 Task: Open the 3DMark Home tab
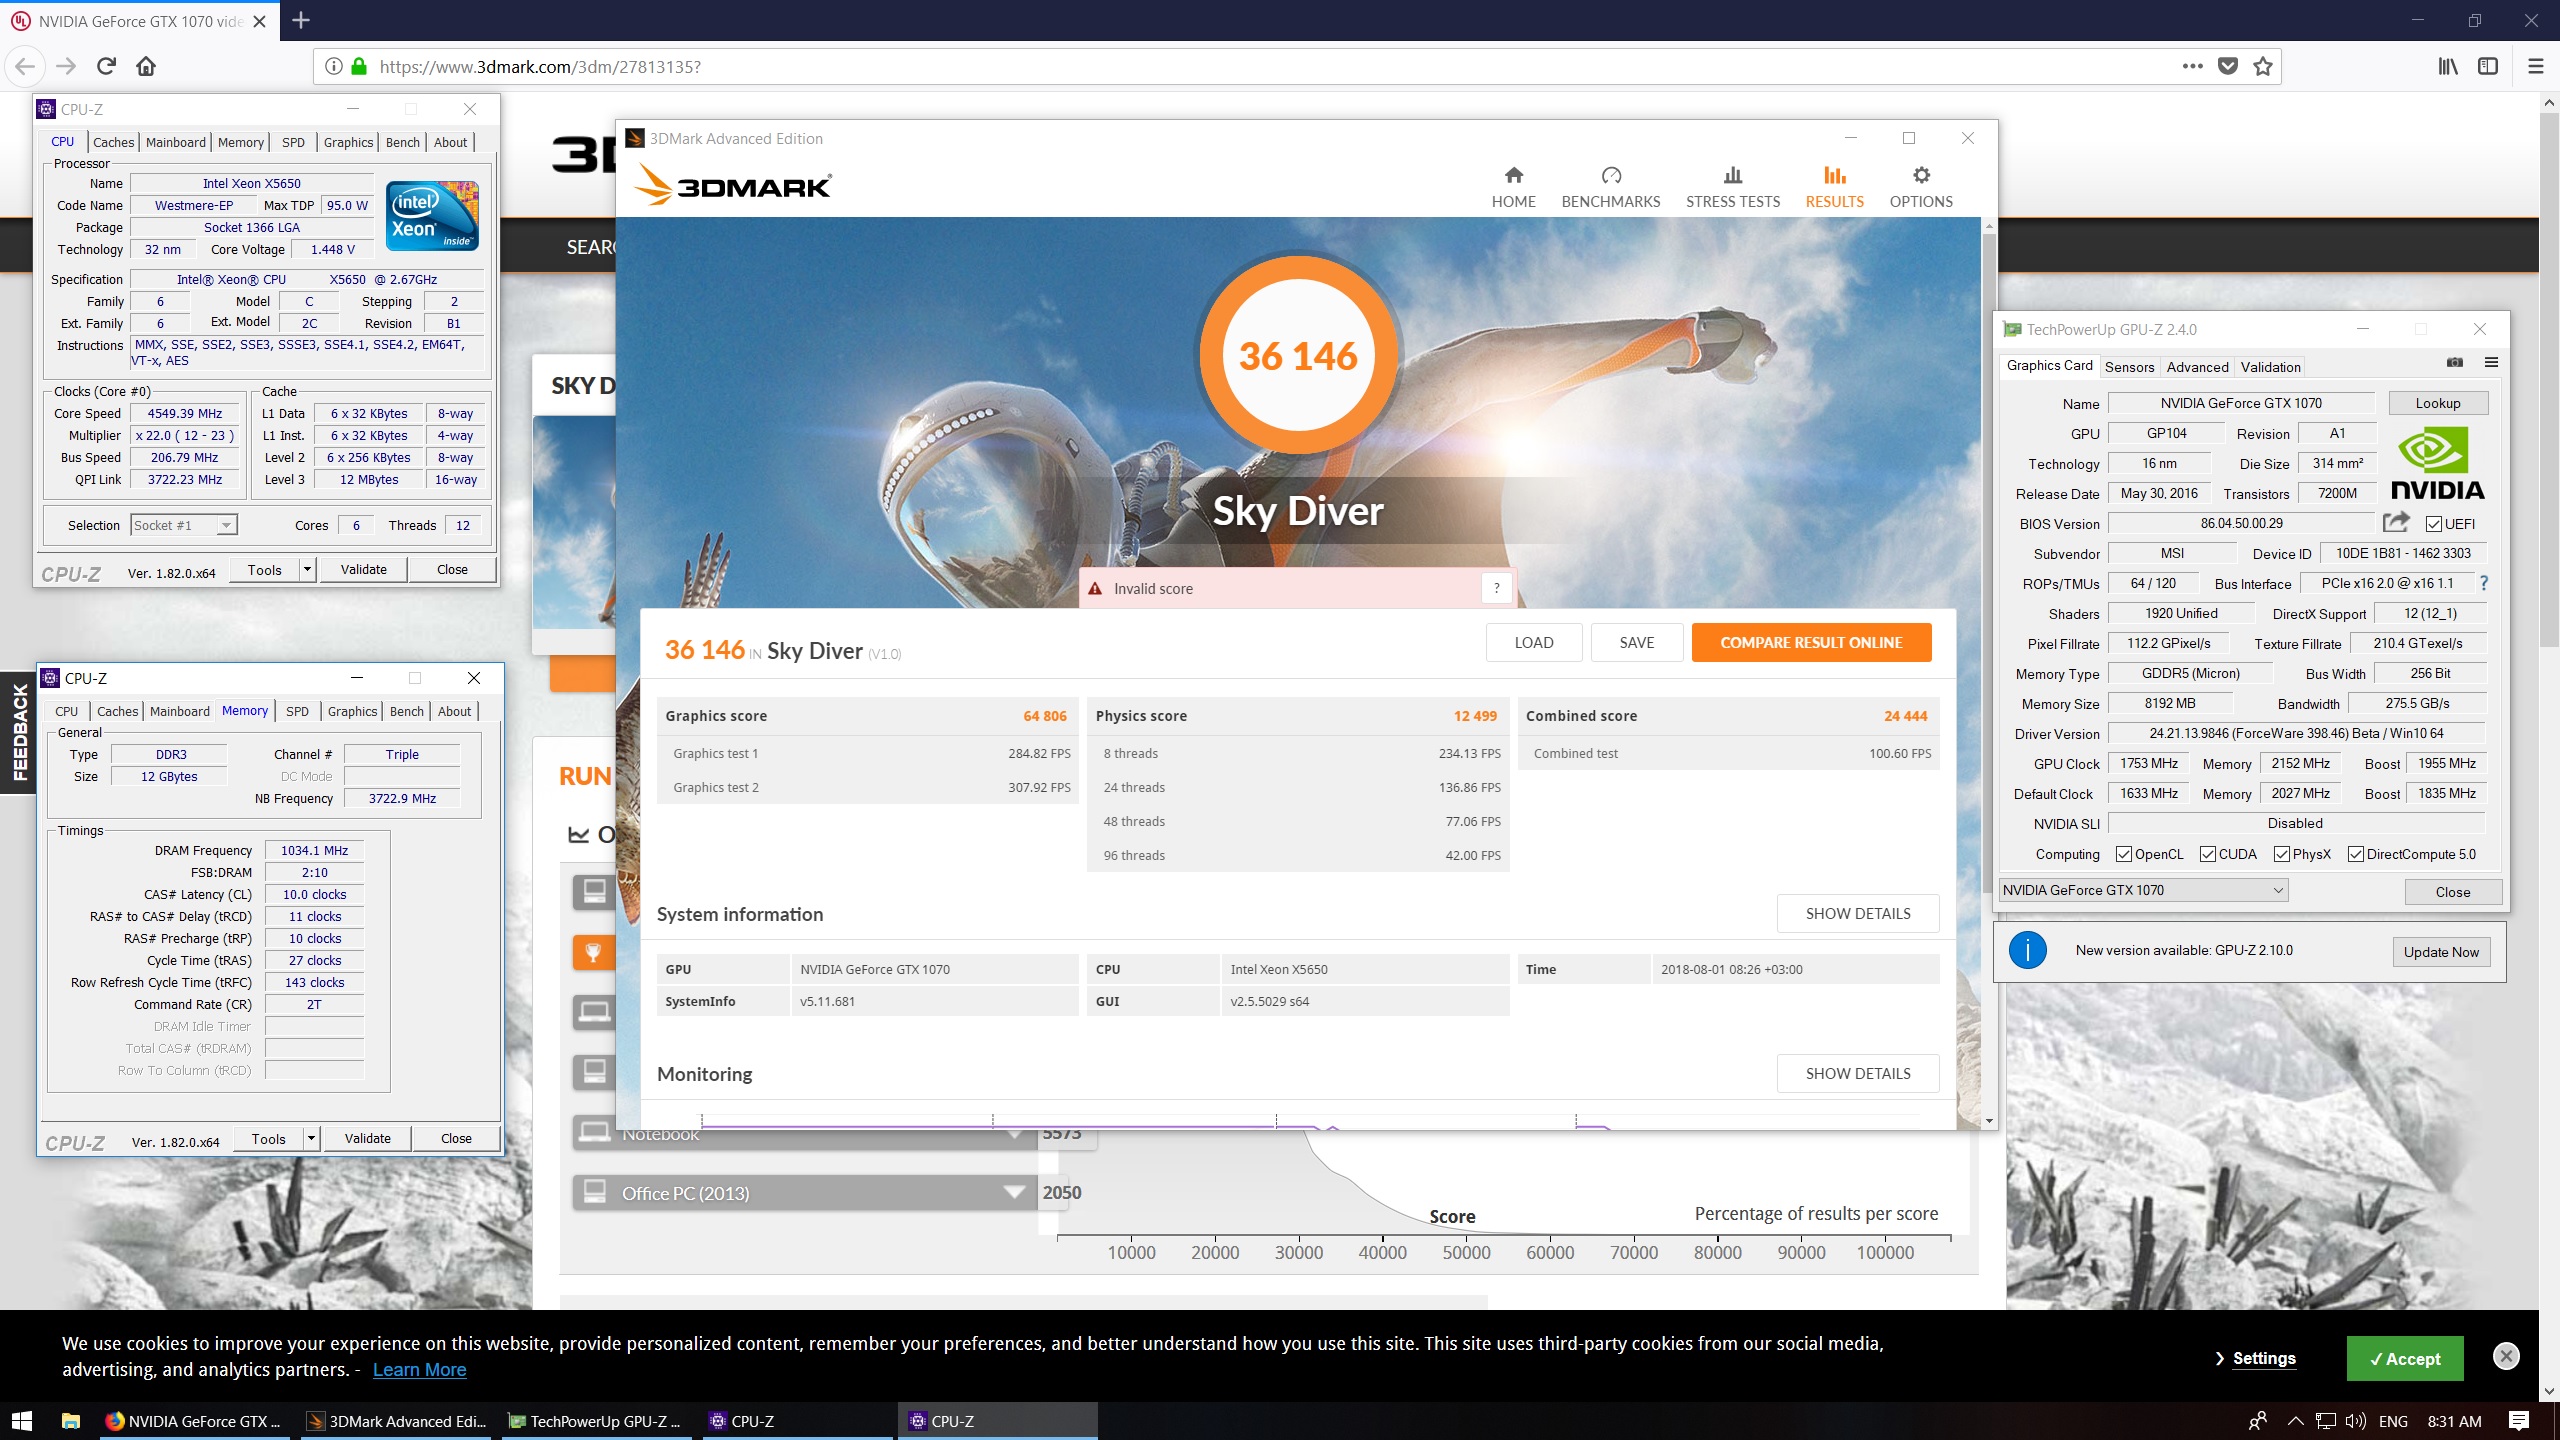(1513, 187)
